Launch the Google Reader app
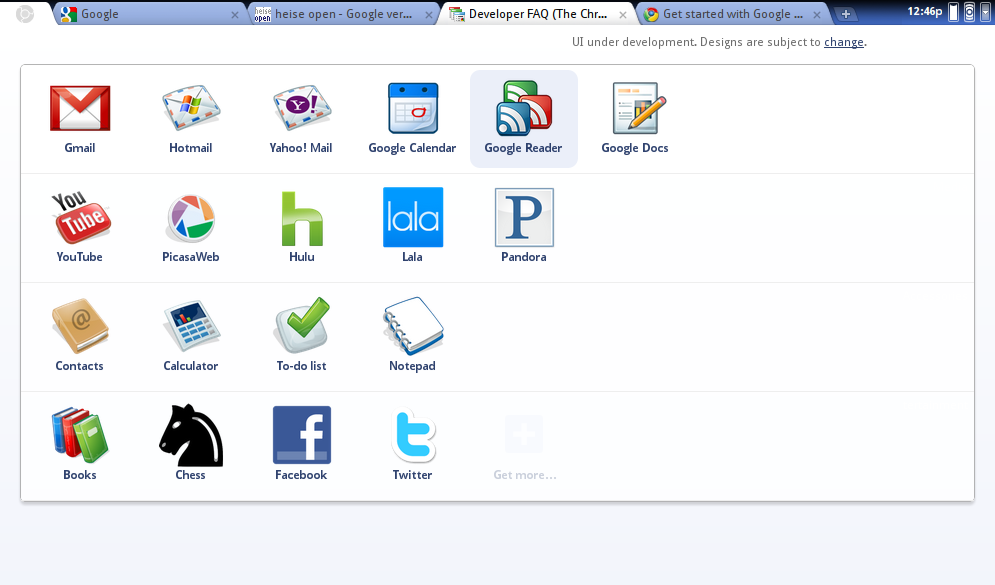This screenshot has width=995, height=585. click(x=524, y=108)
